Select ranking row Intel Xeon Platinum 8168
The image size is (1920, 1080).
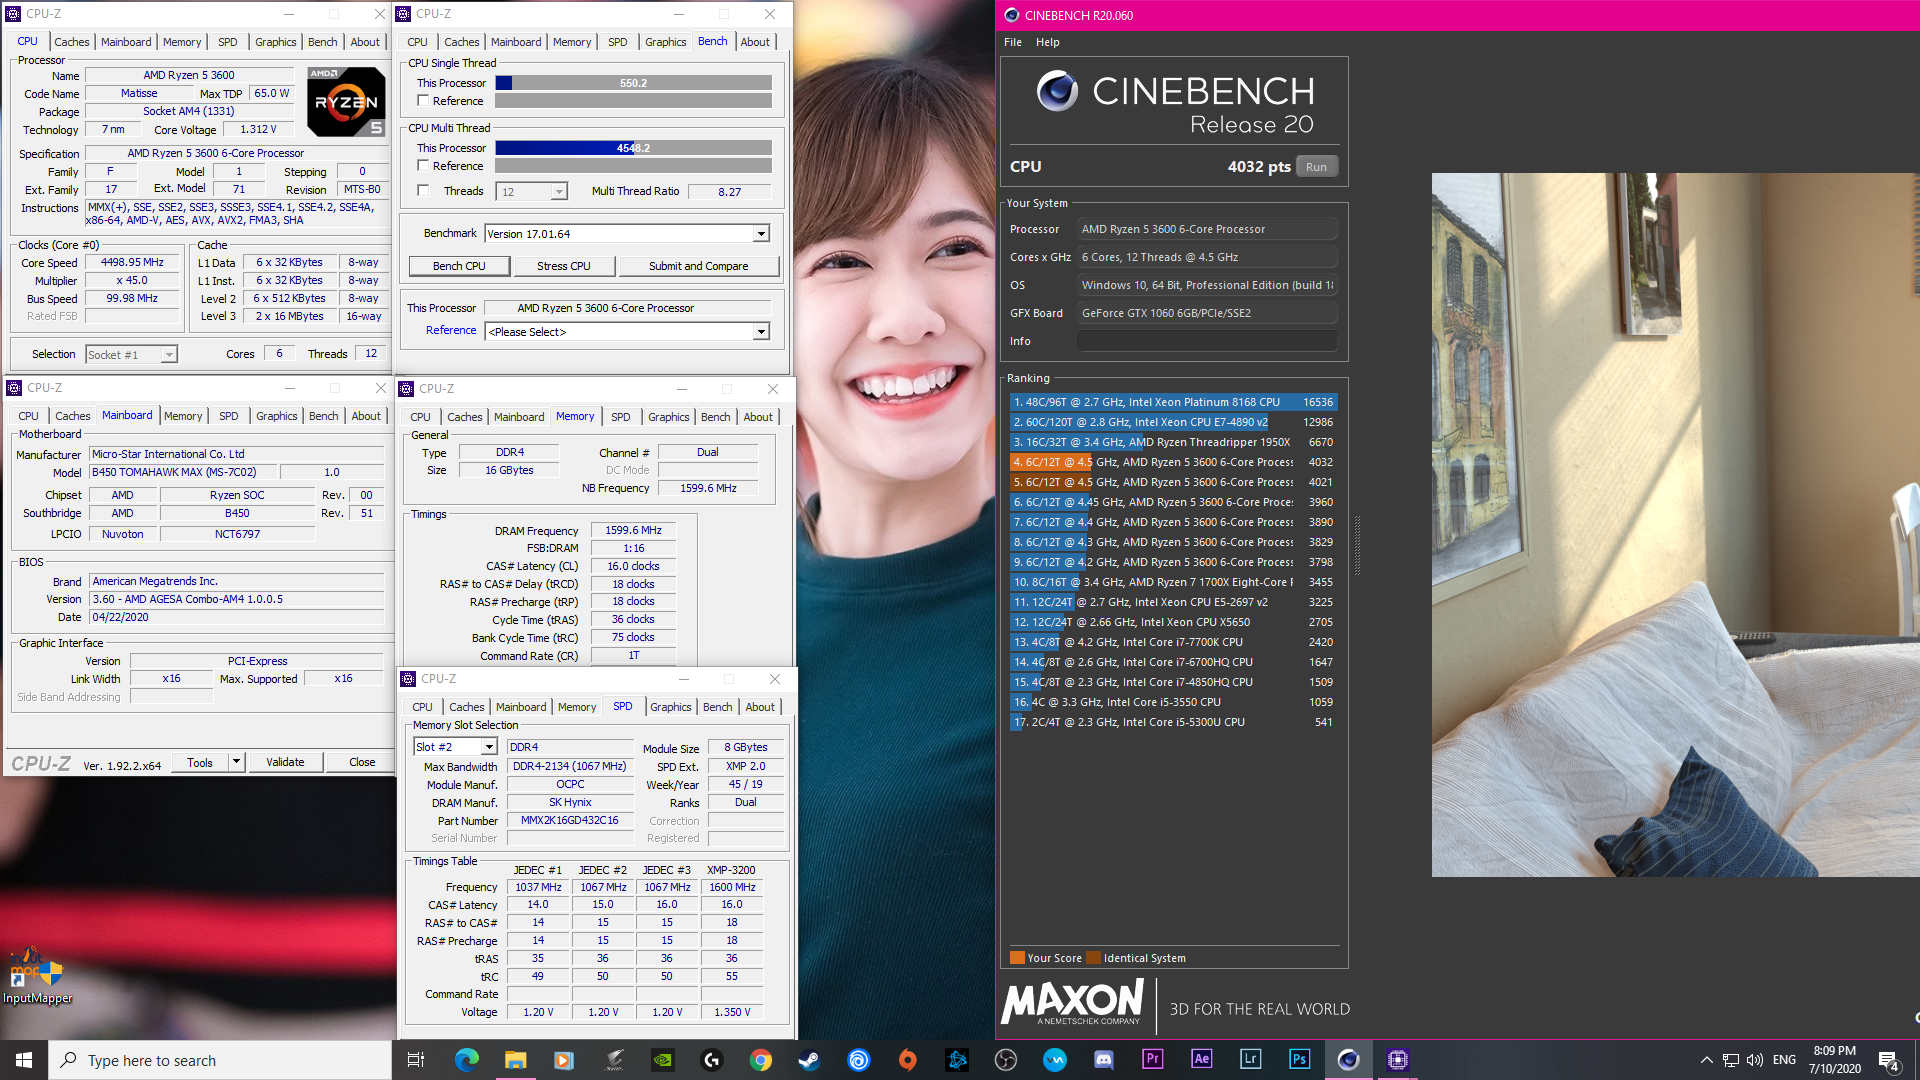coord(1173,402)
